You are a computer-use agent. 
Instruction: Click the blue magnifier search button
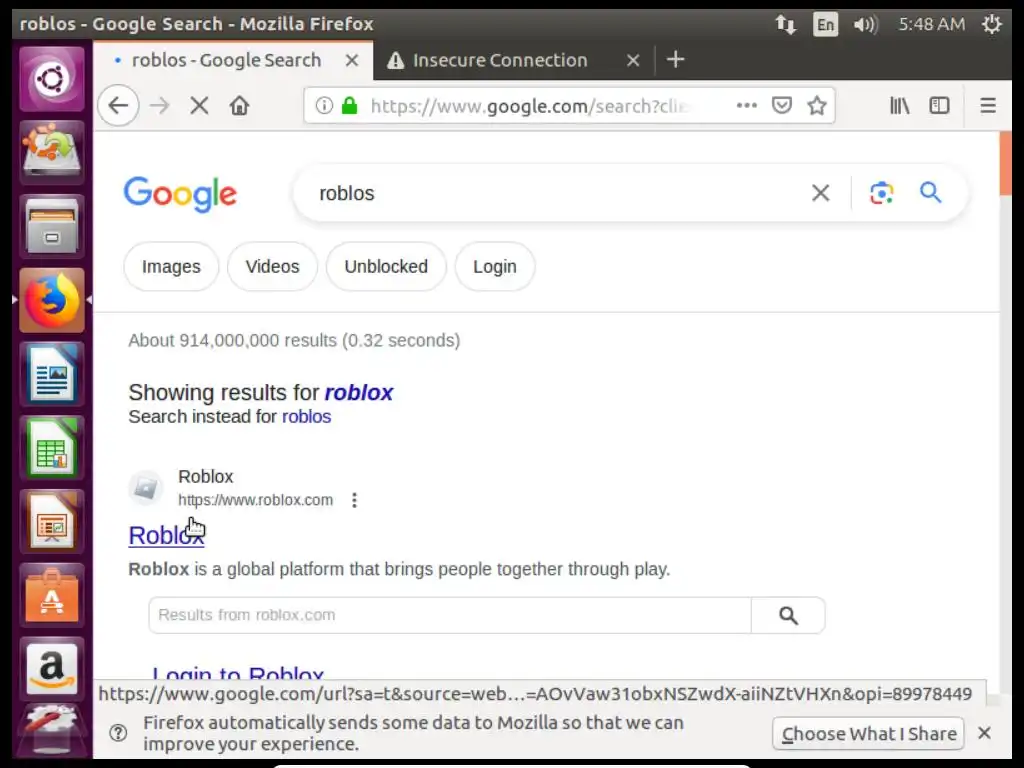pos(931,193)
